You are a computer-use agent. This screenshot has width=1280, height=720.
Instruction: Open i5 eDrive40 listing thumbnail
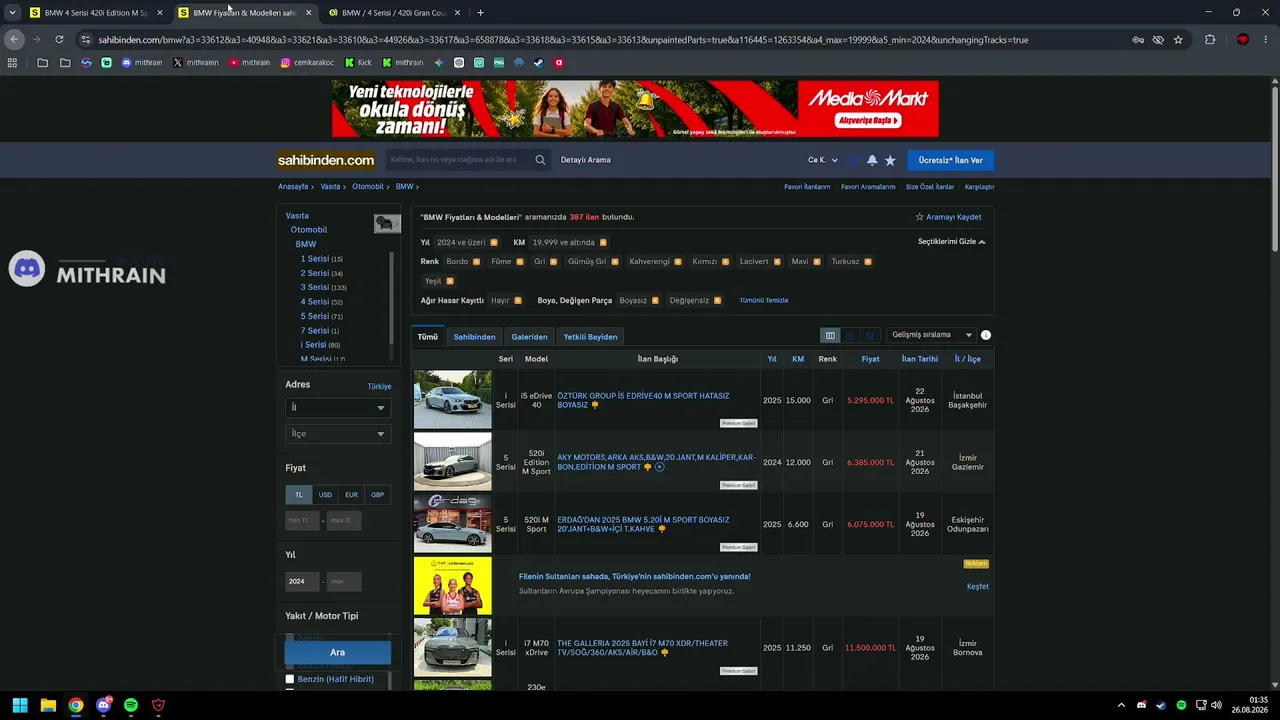(x=453, y=400)
